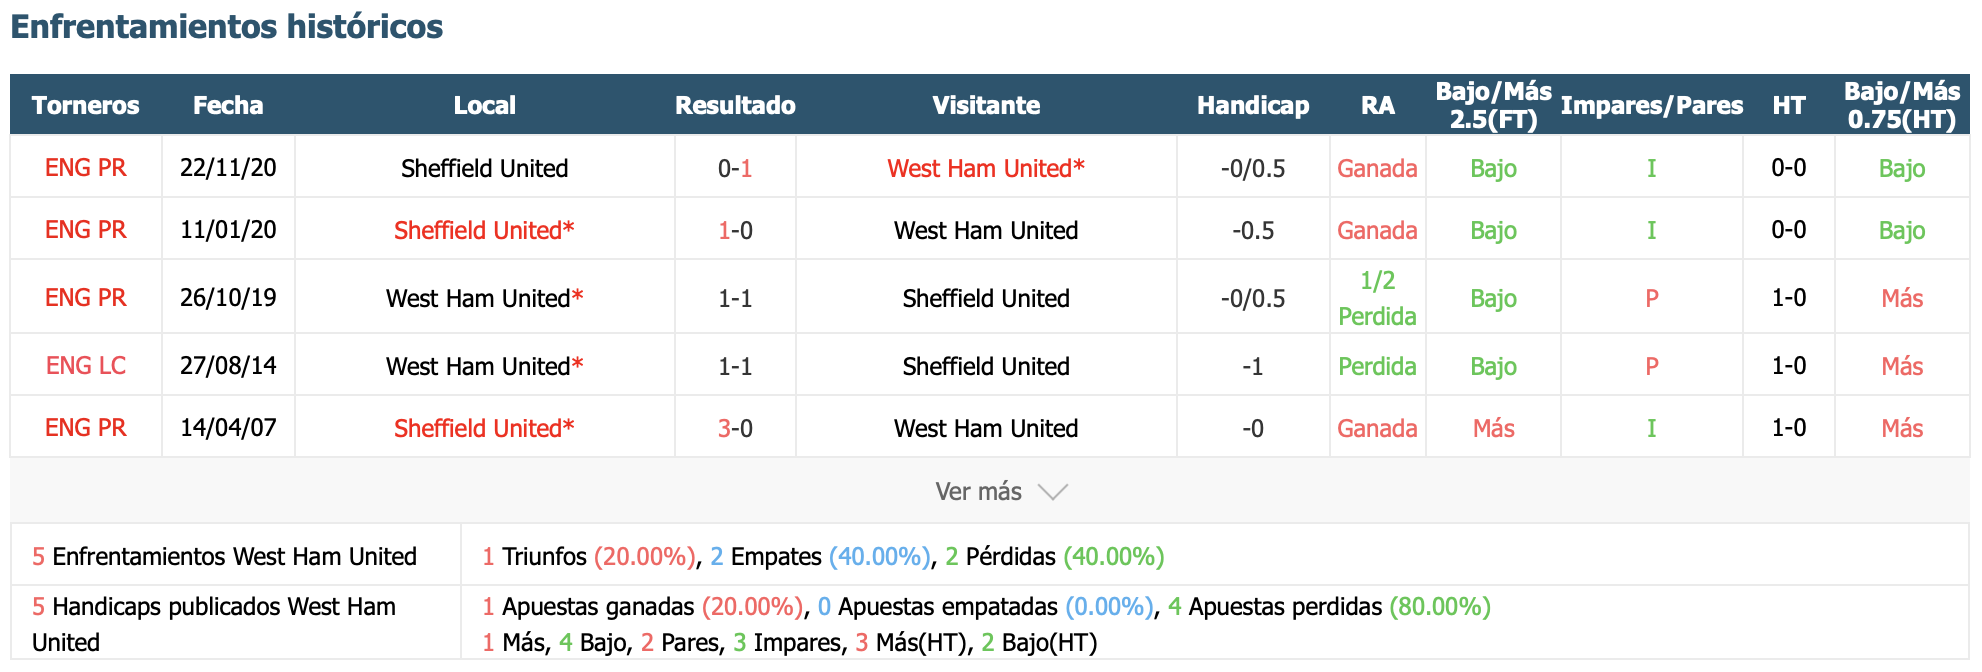
Task: Select Sheffield United* in the 14/04/07 row
Action: (x=484, y=428)
